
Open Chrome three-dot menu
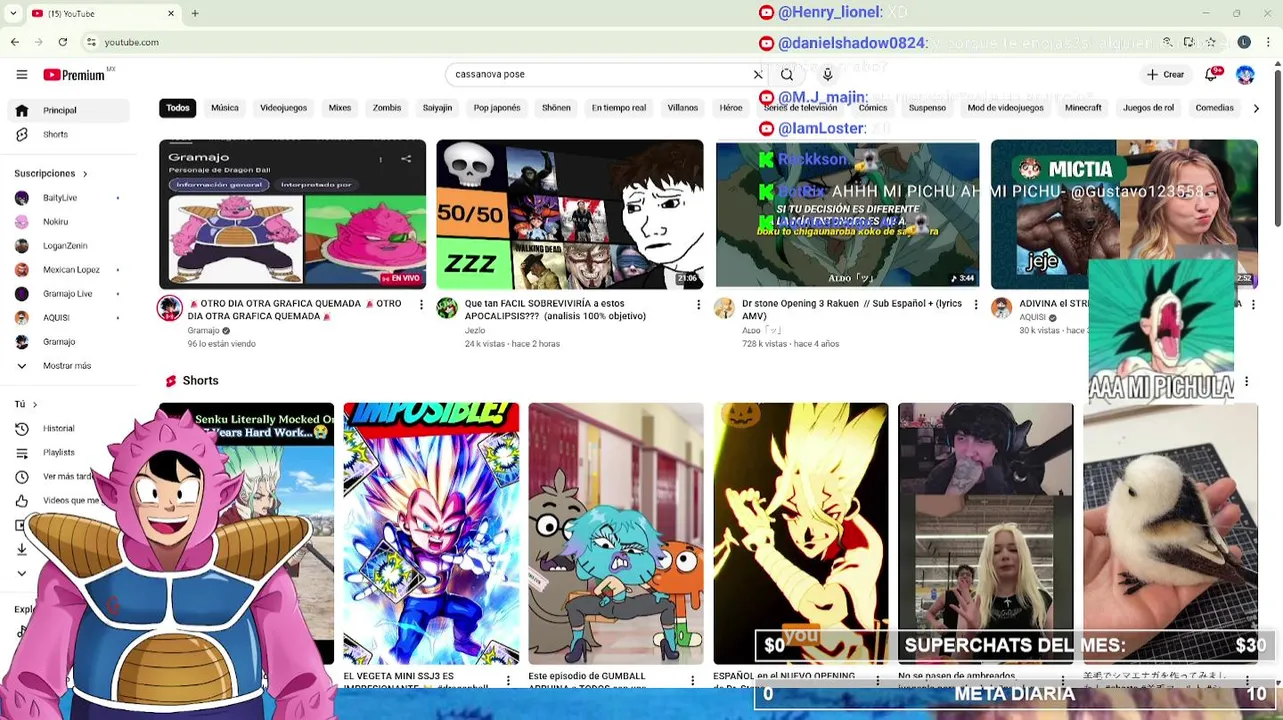pyautogui.click(x=1269, y=42)
